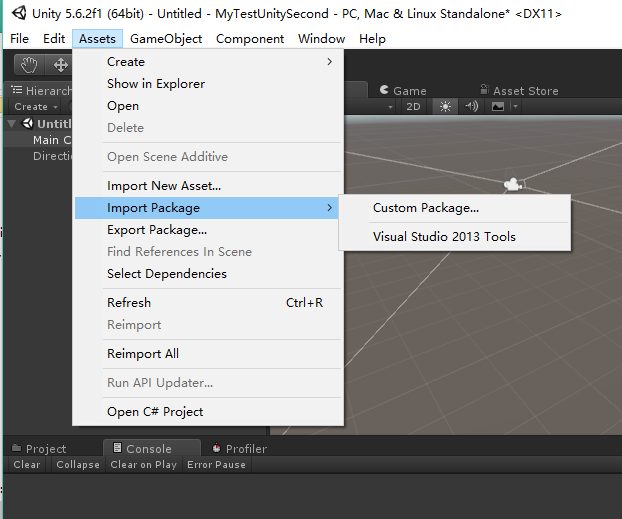Choose Show in Explorer
Image resolution: width=622 pixels, height=519 pixels.
point(208,84)
